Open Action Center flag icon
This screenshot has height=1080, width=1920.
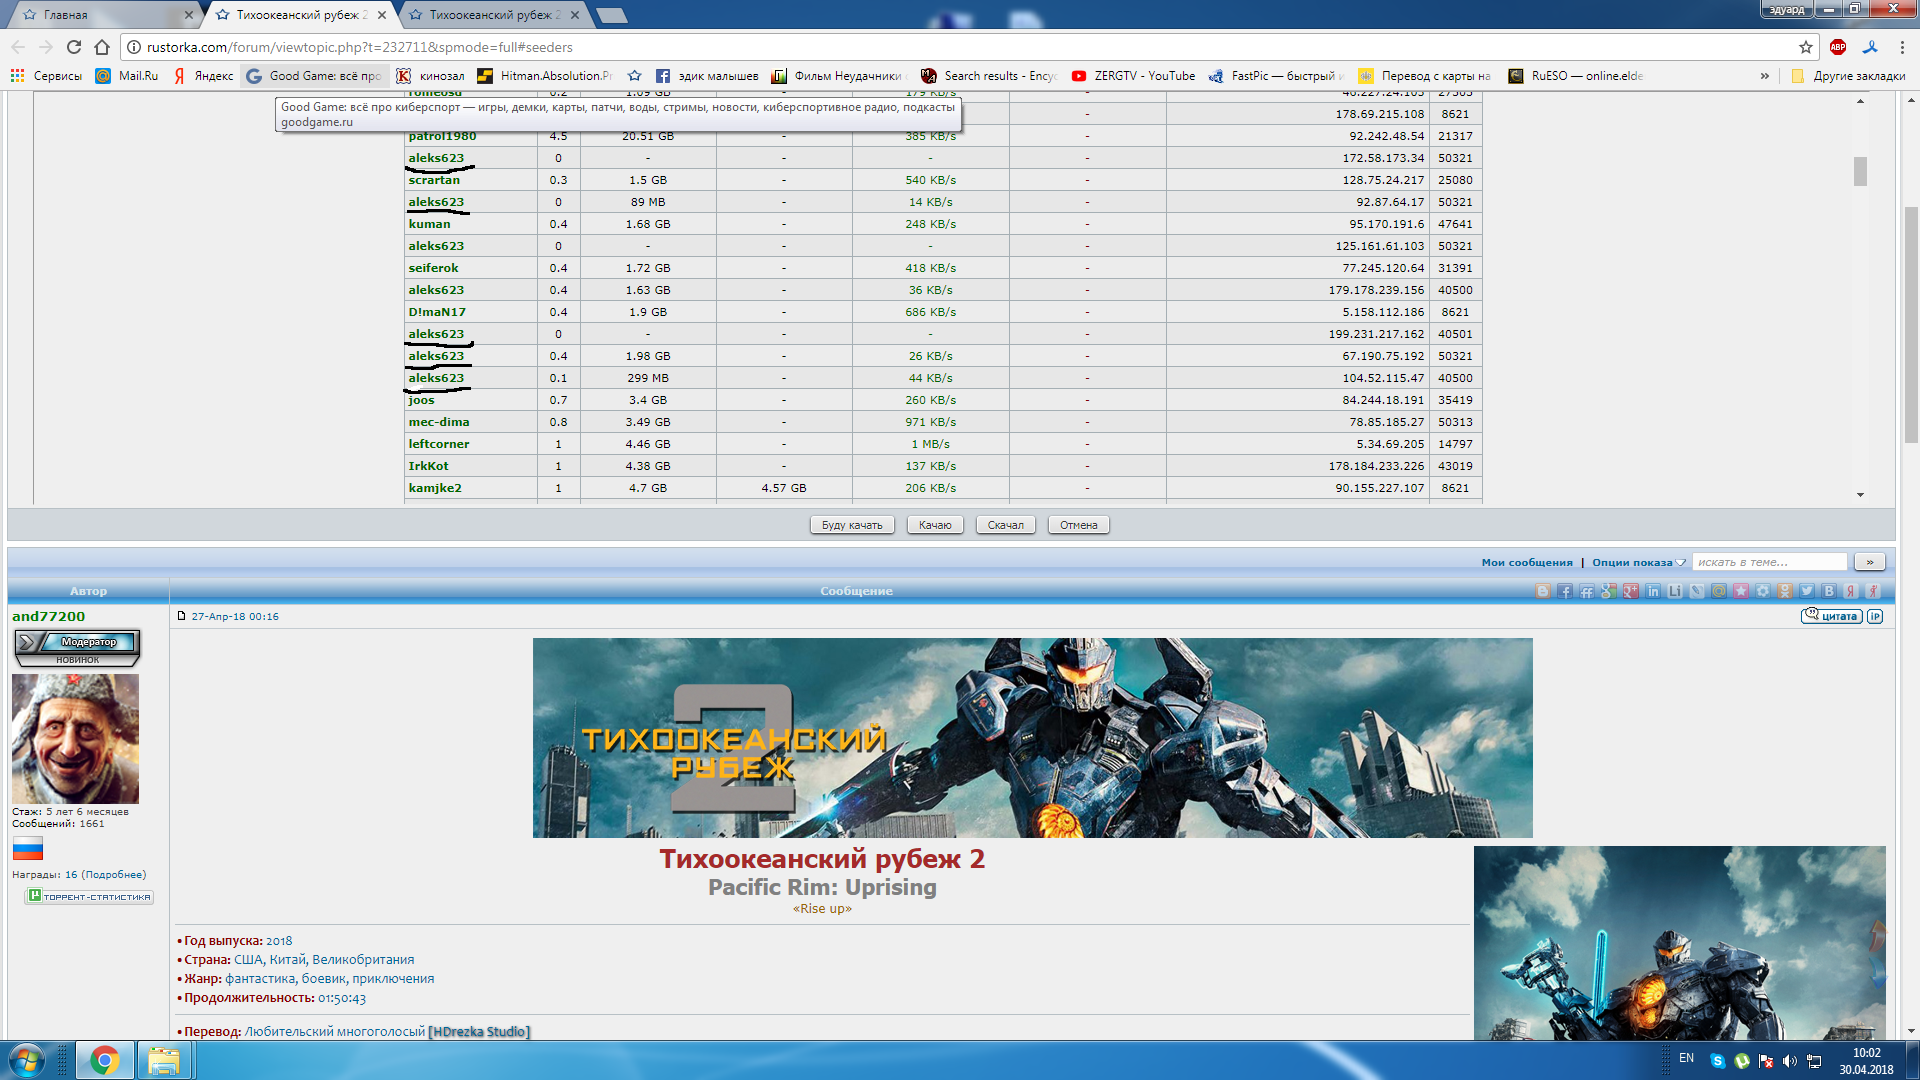click(x=1766, y=1061)
